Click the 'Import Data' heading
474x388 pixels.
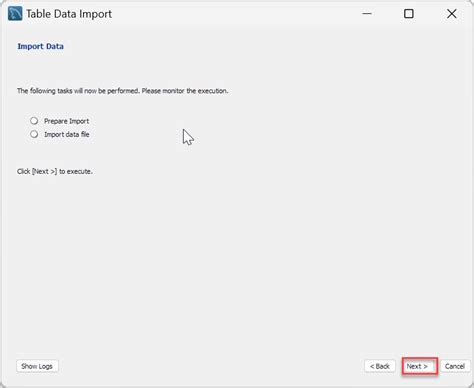point(40,46)
